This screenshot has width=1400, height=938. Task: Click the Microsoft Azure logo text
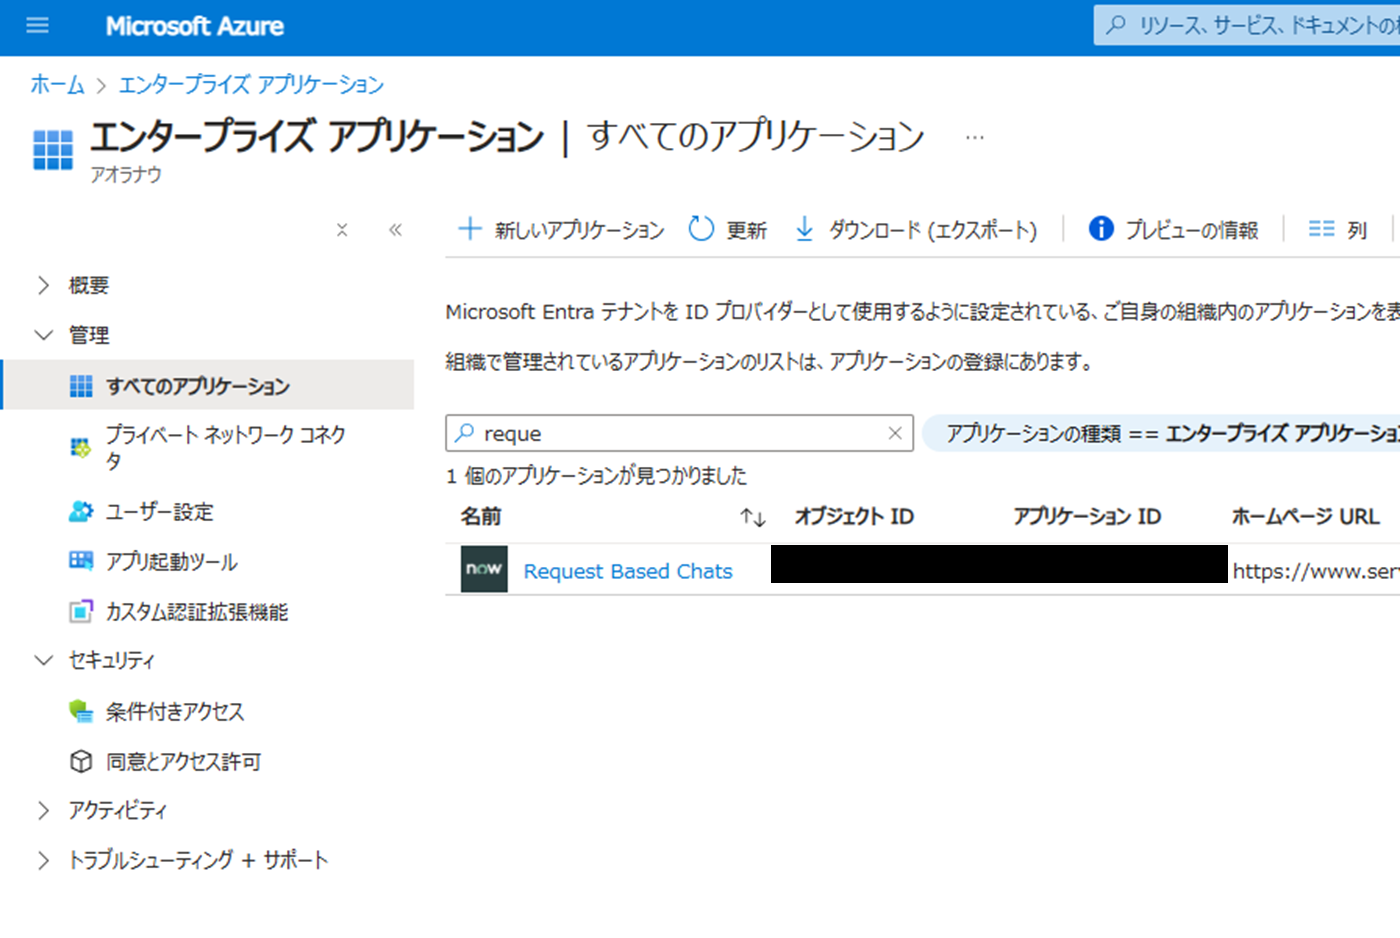(x=194, y=26)
